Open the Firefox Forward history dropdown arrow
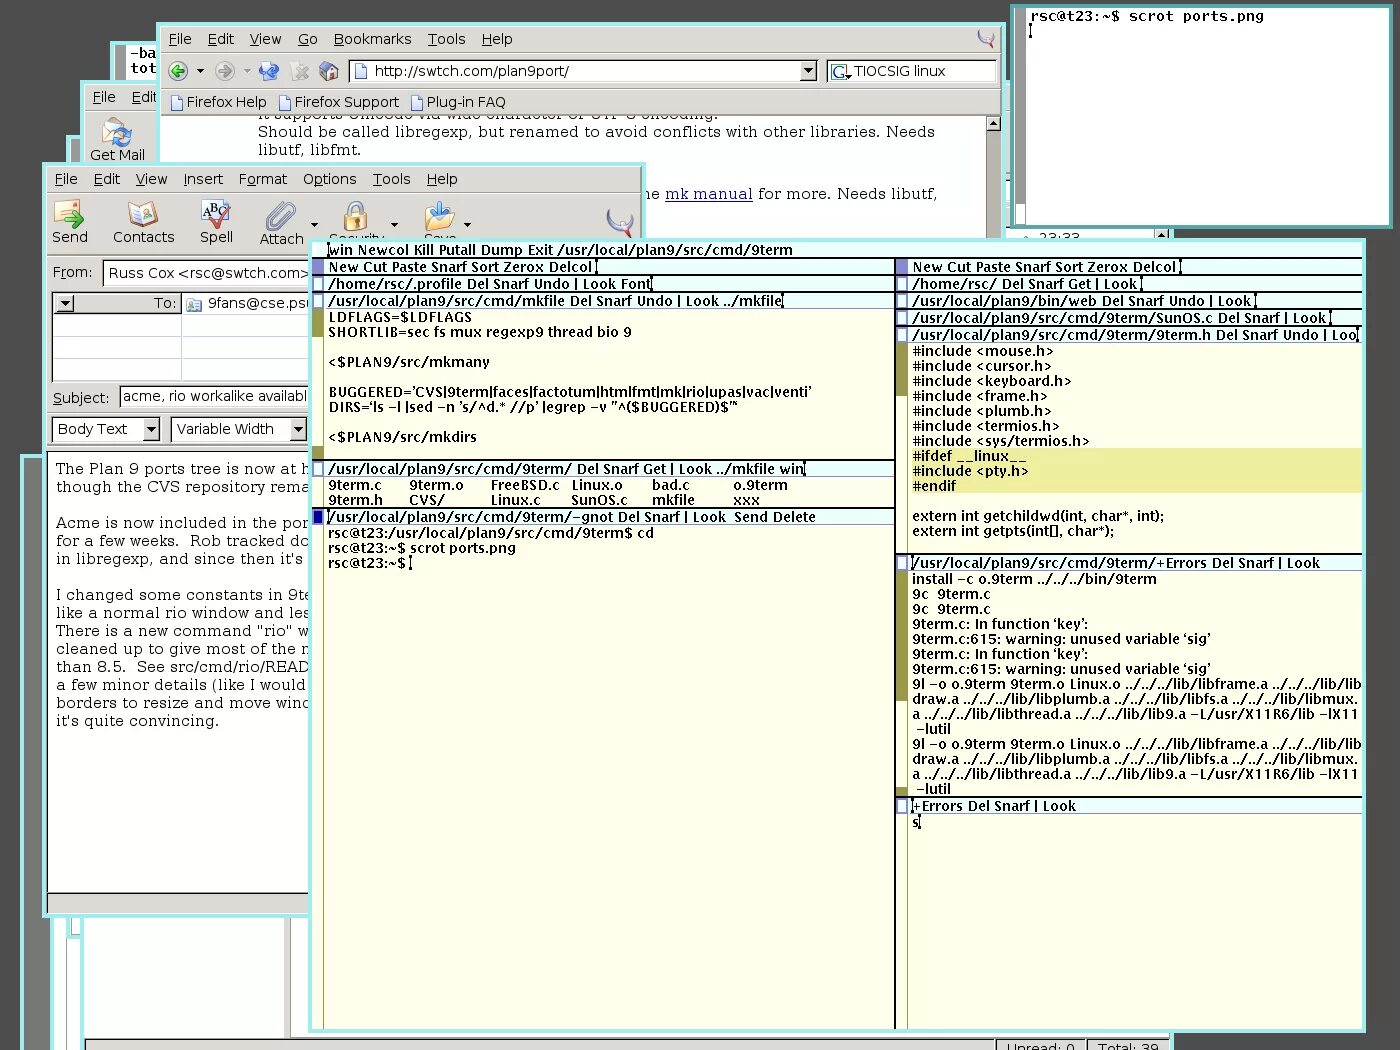This screenshot has width=1400, height=1050. [247, 71]
